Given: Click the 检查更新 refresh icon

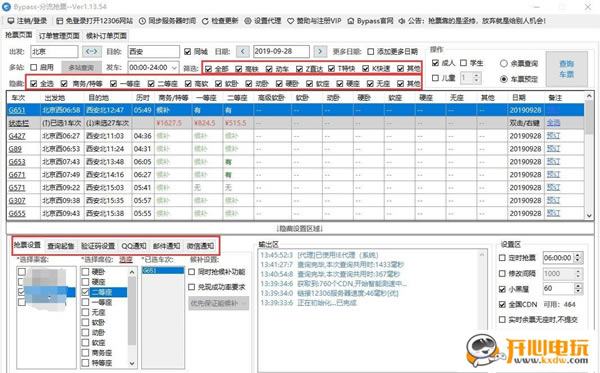Looking at the screenshot, I should click(x=205, y=21).
